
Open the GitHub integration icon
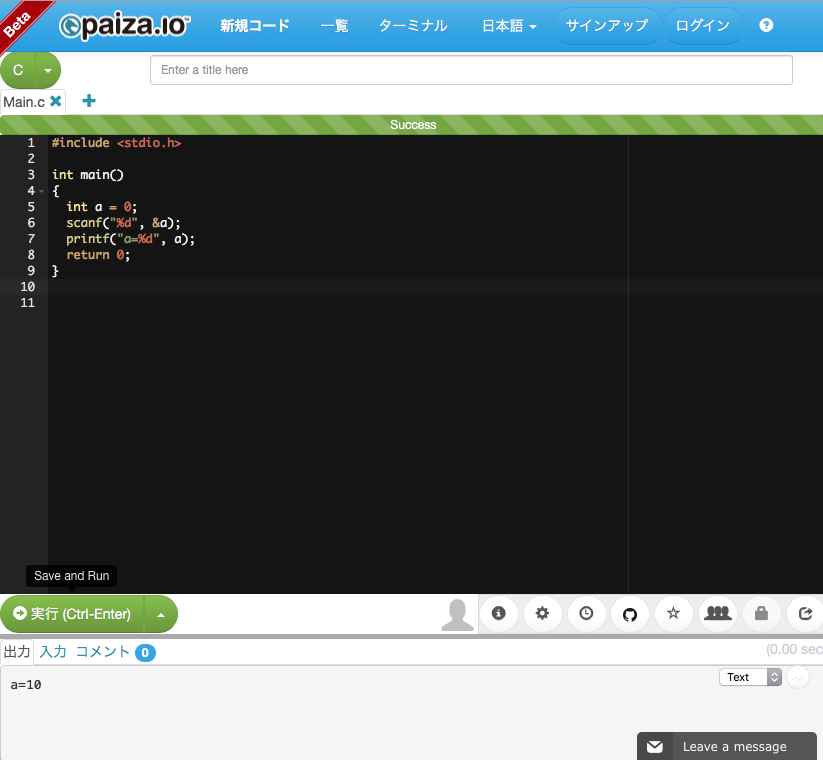click(630, 613)
